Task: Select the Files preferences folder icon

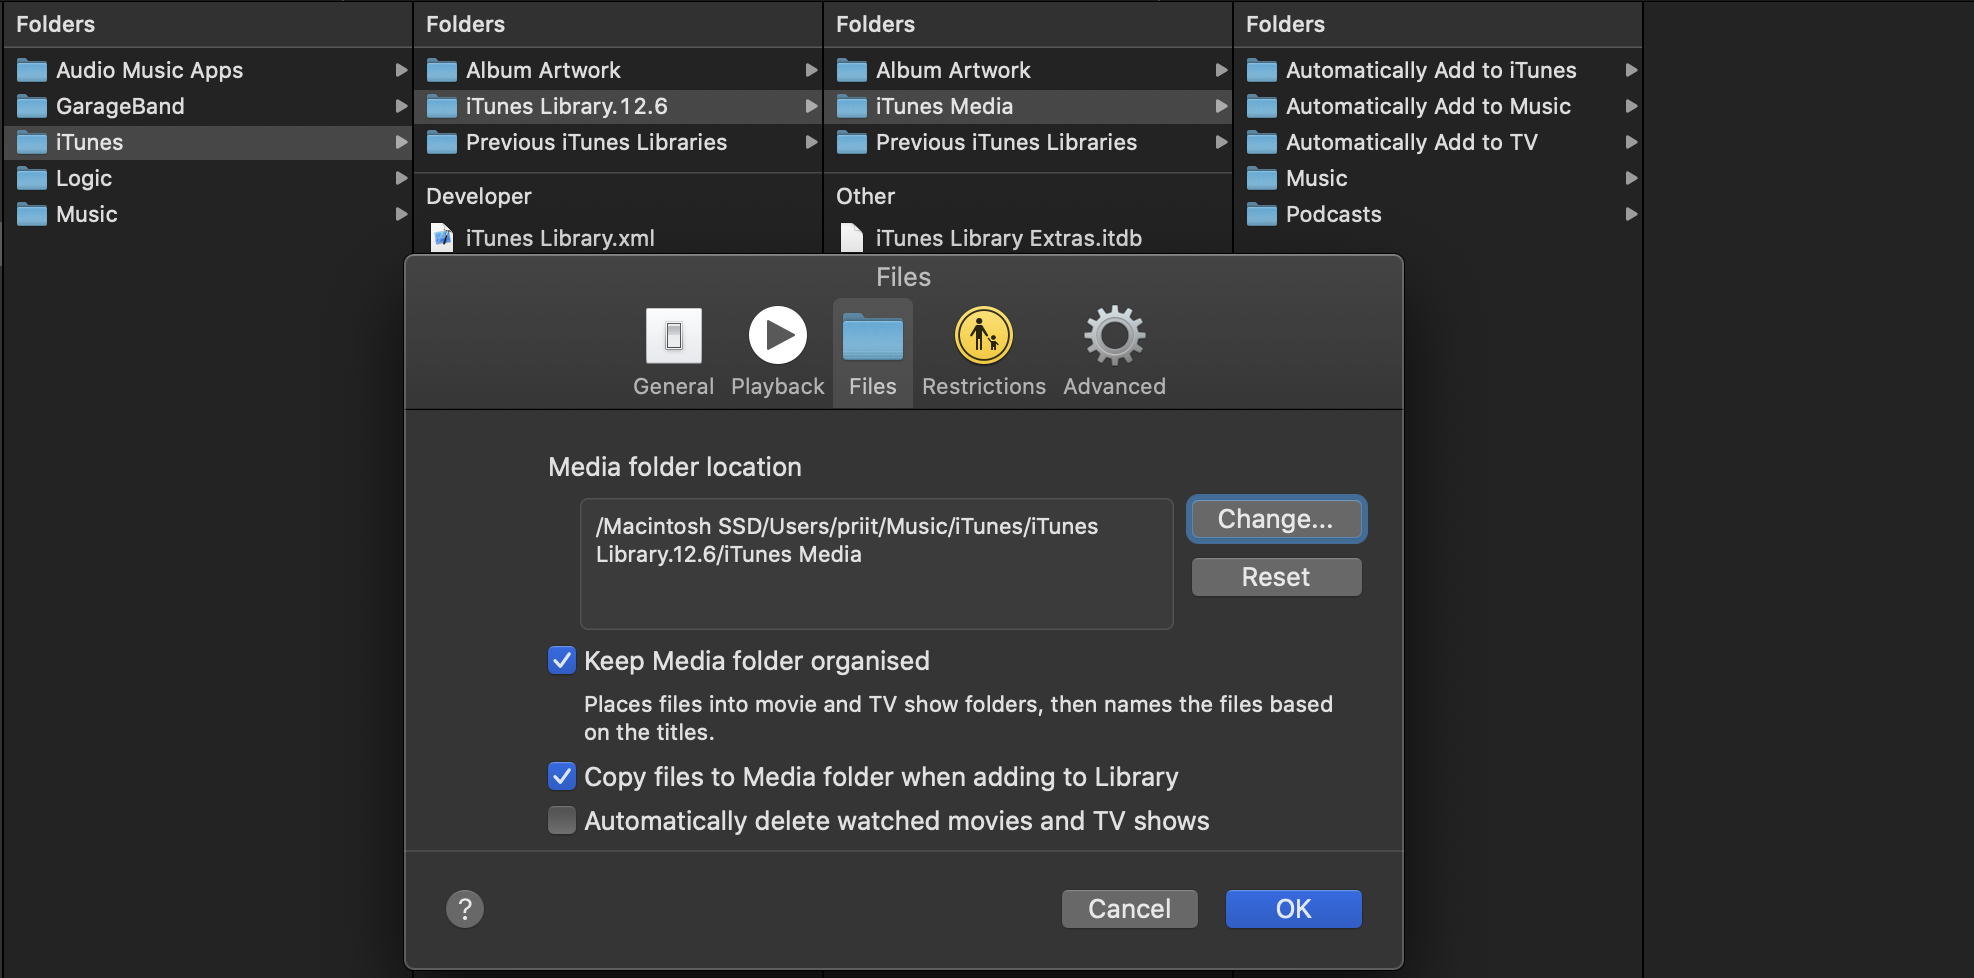Action: coord(873,336)
